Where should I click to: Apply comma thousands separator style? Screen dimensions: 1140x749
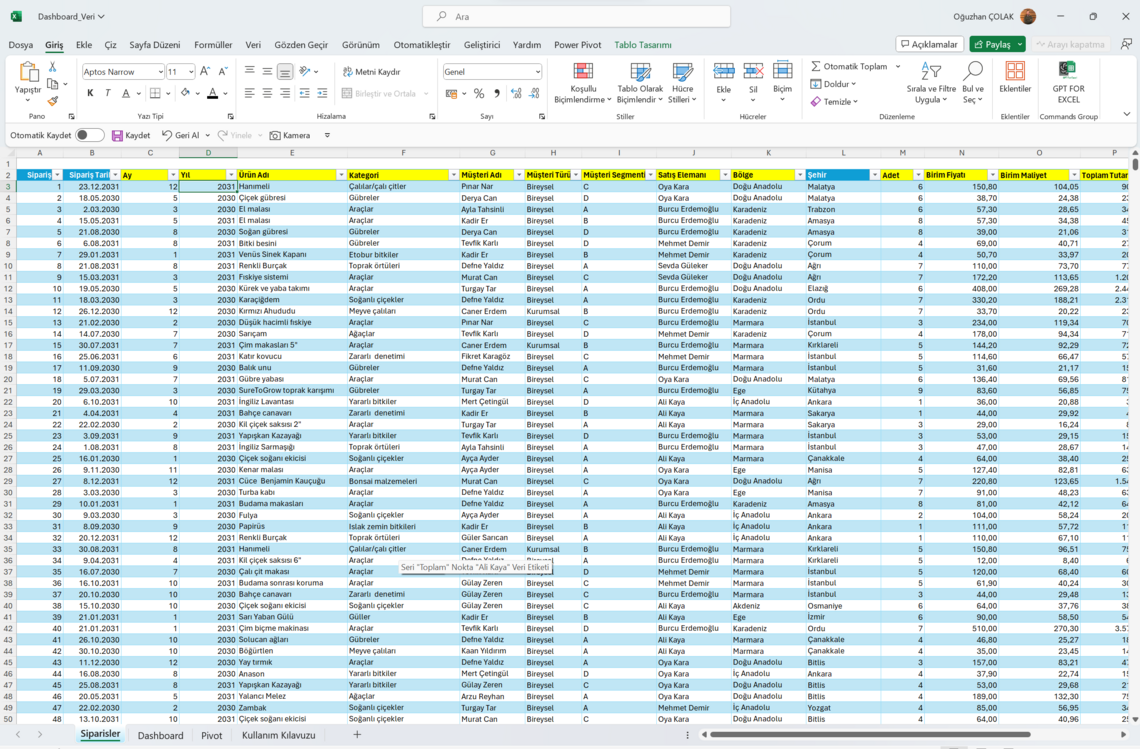497,93
